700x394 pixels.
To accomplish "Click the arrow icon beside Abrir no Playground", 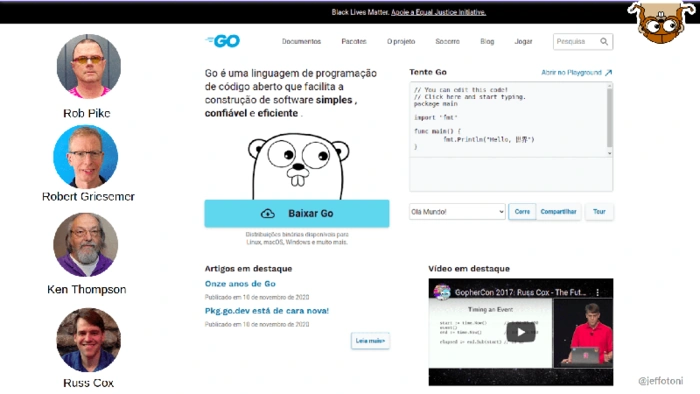I will point(608,72).
